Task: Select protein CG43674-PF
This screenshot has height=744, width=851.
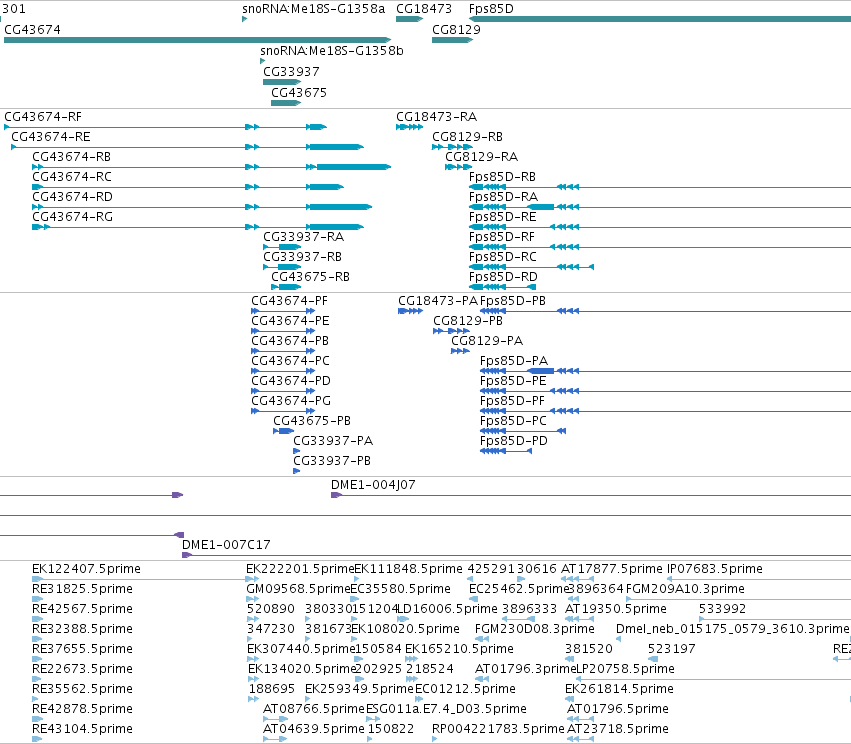Action: 283,311
